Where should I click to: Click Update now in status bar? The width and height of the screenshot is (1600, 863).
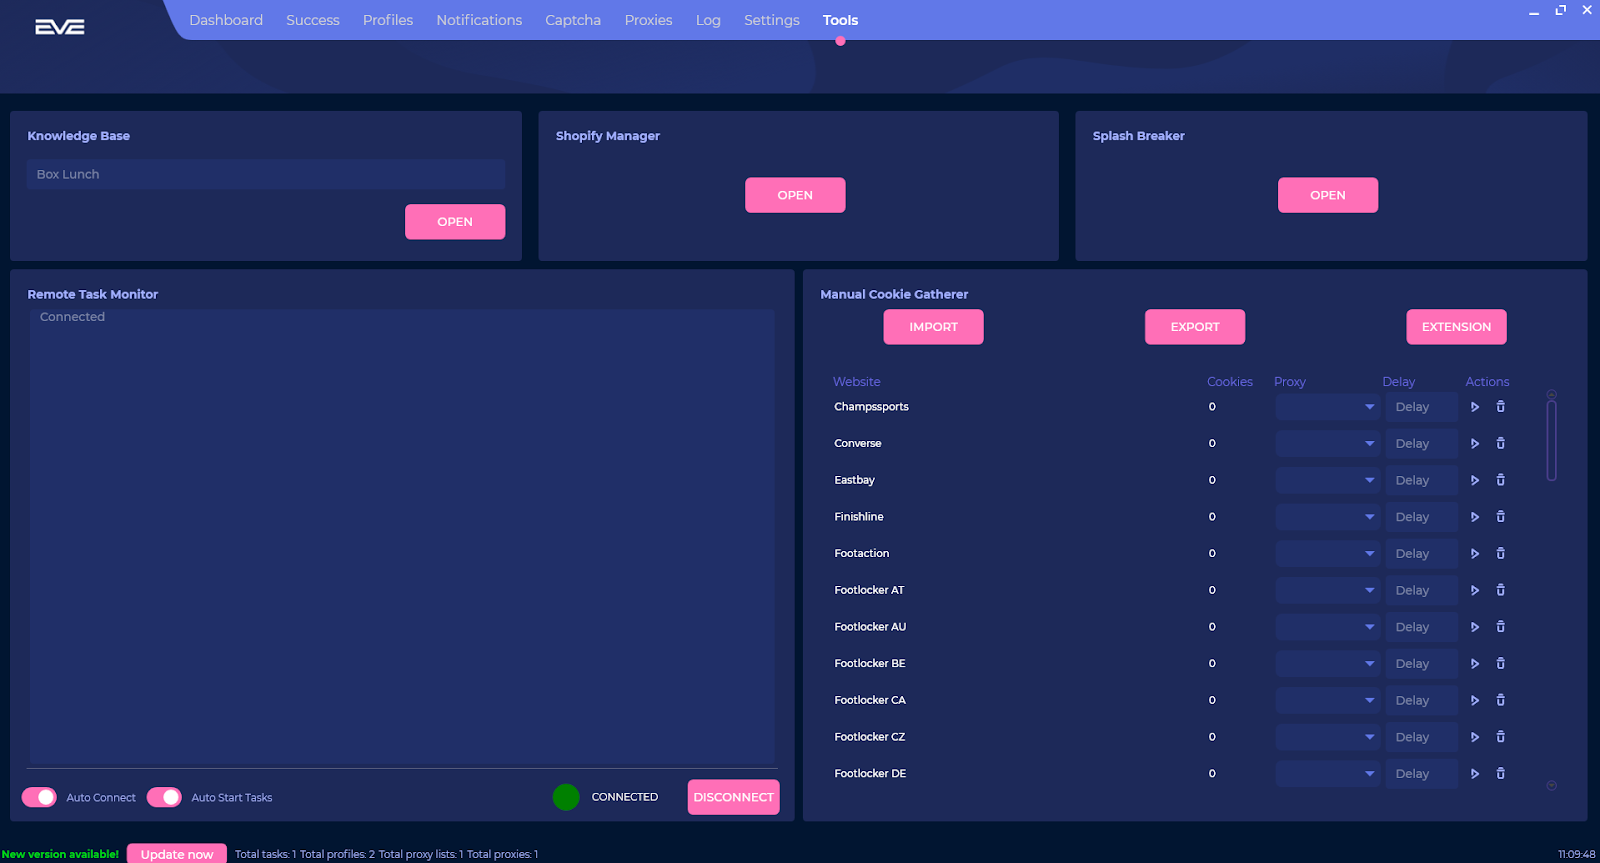coord(177,854)
